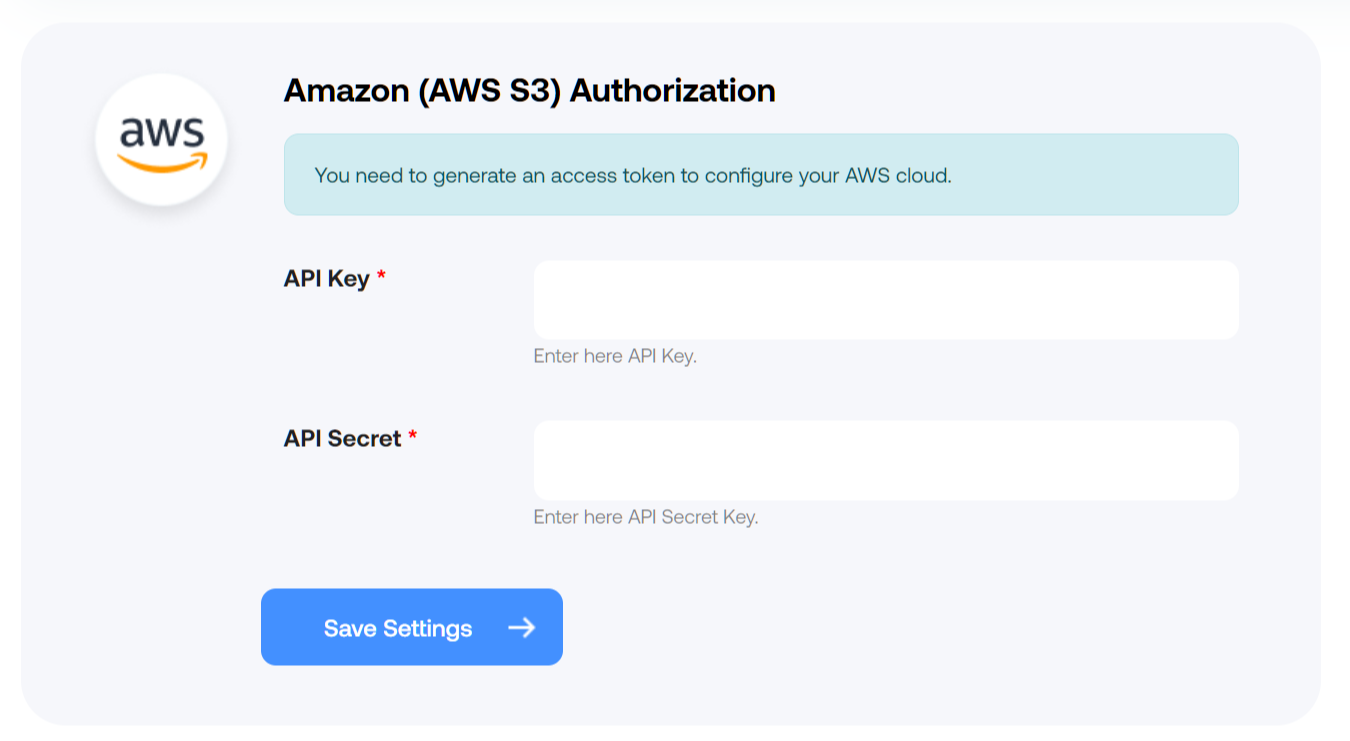Click the API Secret label
Screen dimensions: 1350x741
(x=343, y=438)
